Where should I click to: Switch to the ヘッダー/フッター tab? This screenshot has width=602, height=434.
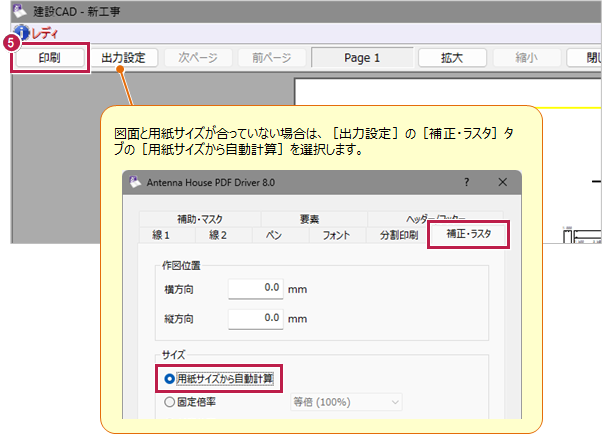point(435,218)
